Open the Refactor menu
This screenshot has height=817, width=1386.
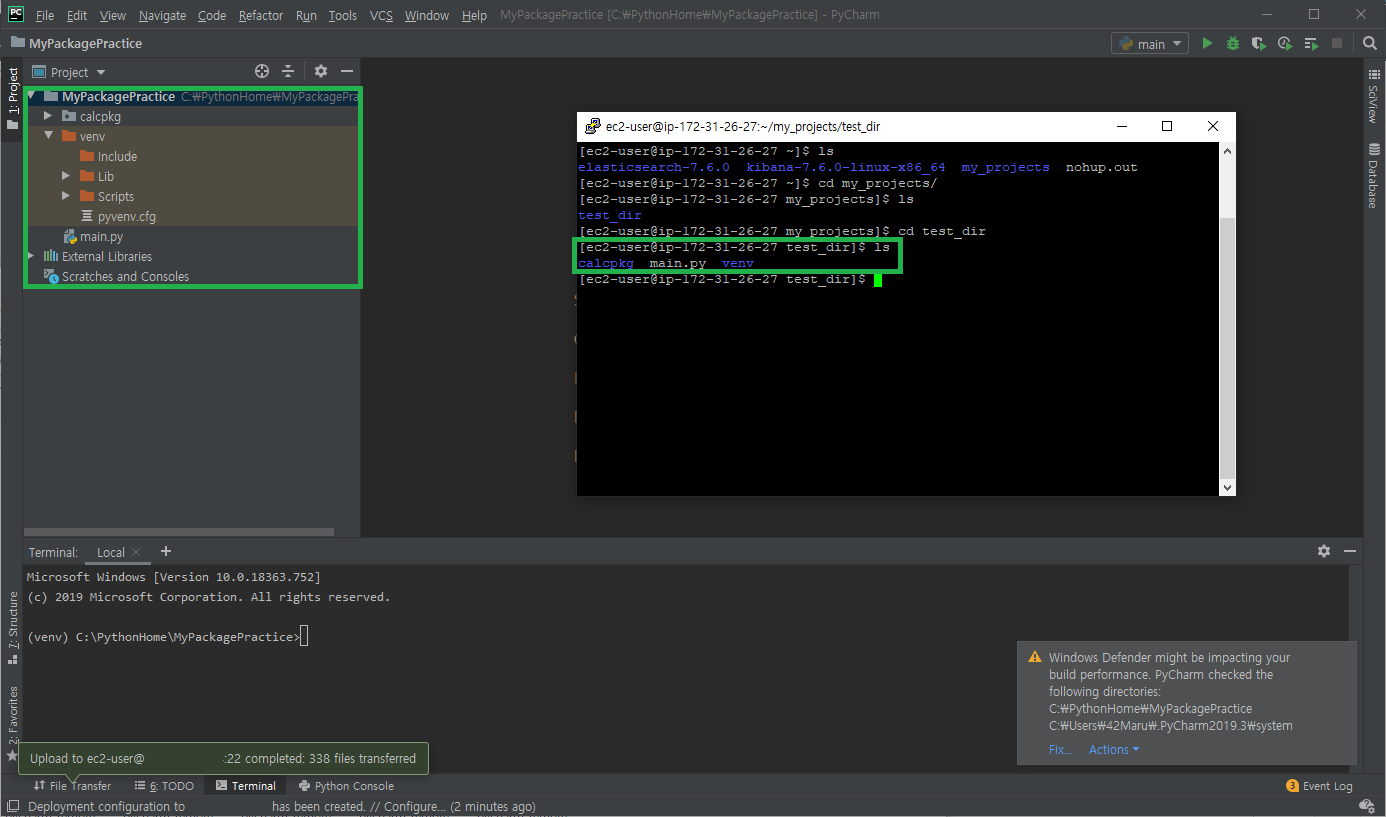coord(261,15)
